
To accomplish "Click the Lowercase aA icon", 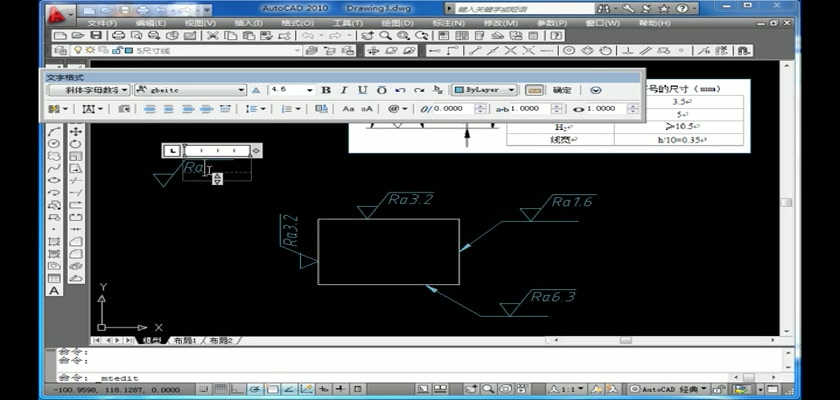I will [367, 109].
